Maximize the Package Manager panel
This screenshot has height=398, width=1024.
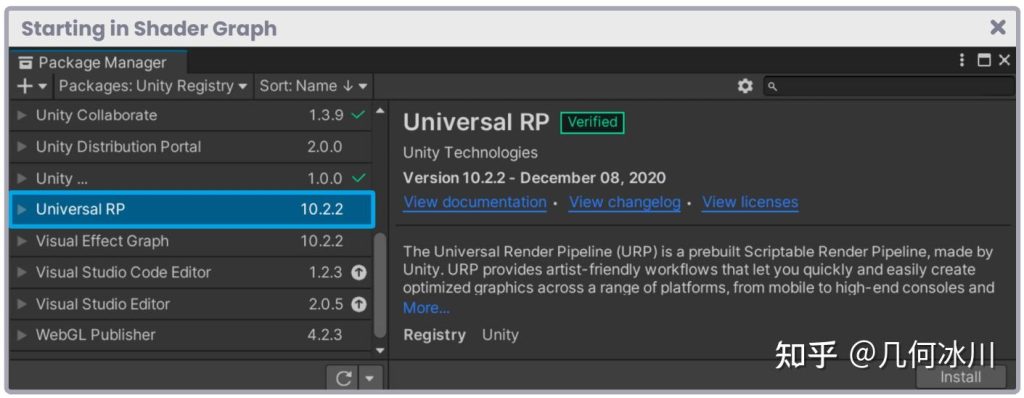(984, 61)
